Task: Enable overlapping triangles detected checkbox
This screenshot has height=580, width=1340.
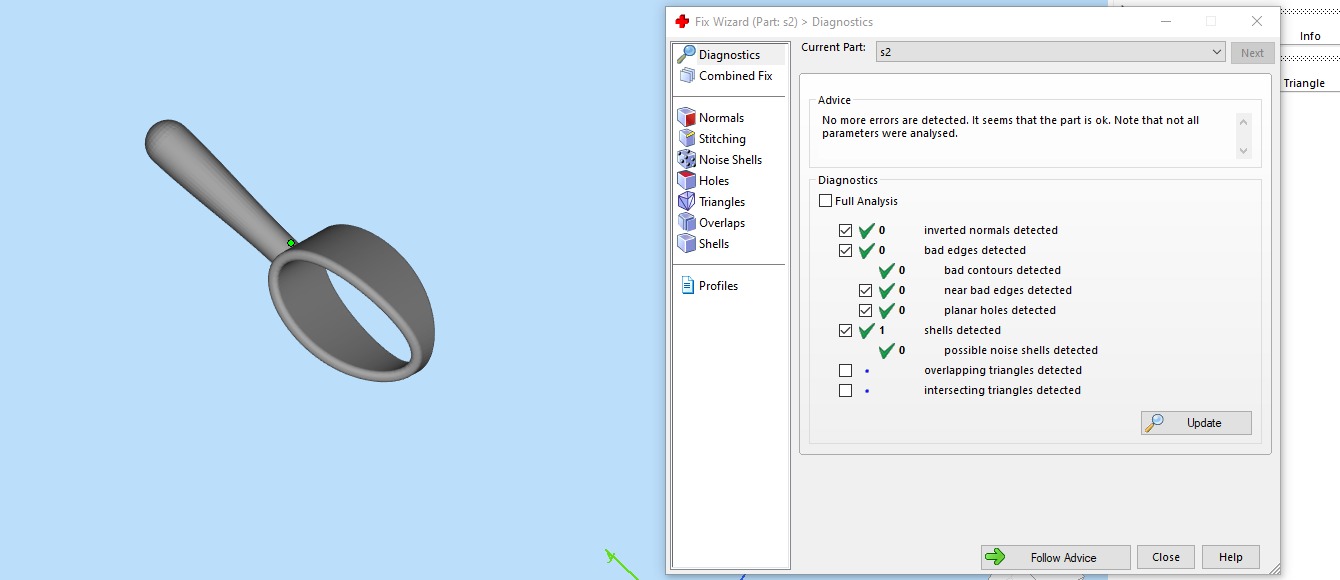Action: tap(845, 370)
